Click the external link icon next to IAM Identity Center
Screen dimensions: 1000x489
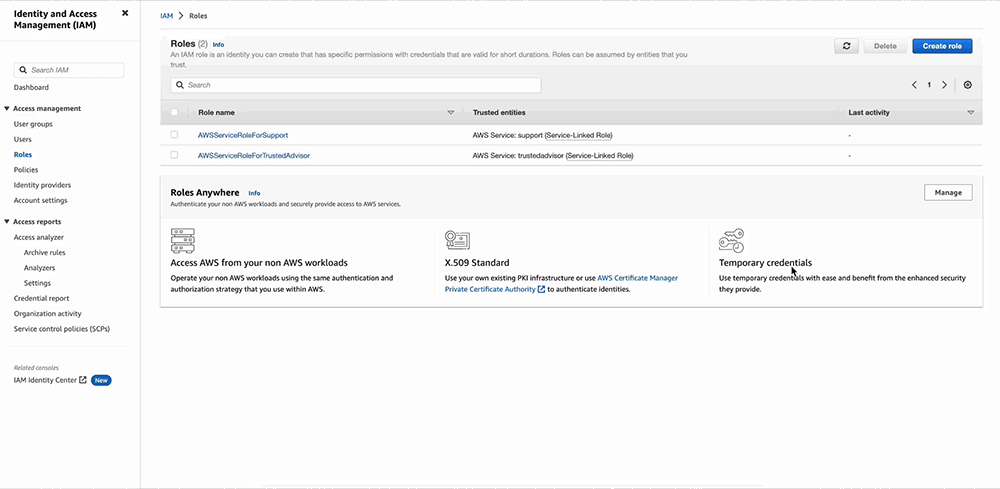[x=83, y=380]
